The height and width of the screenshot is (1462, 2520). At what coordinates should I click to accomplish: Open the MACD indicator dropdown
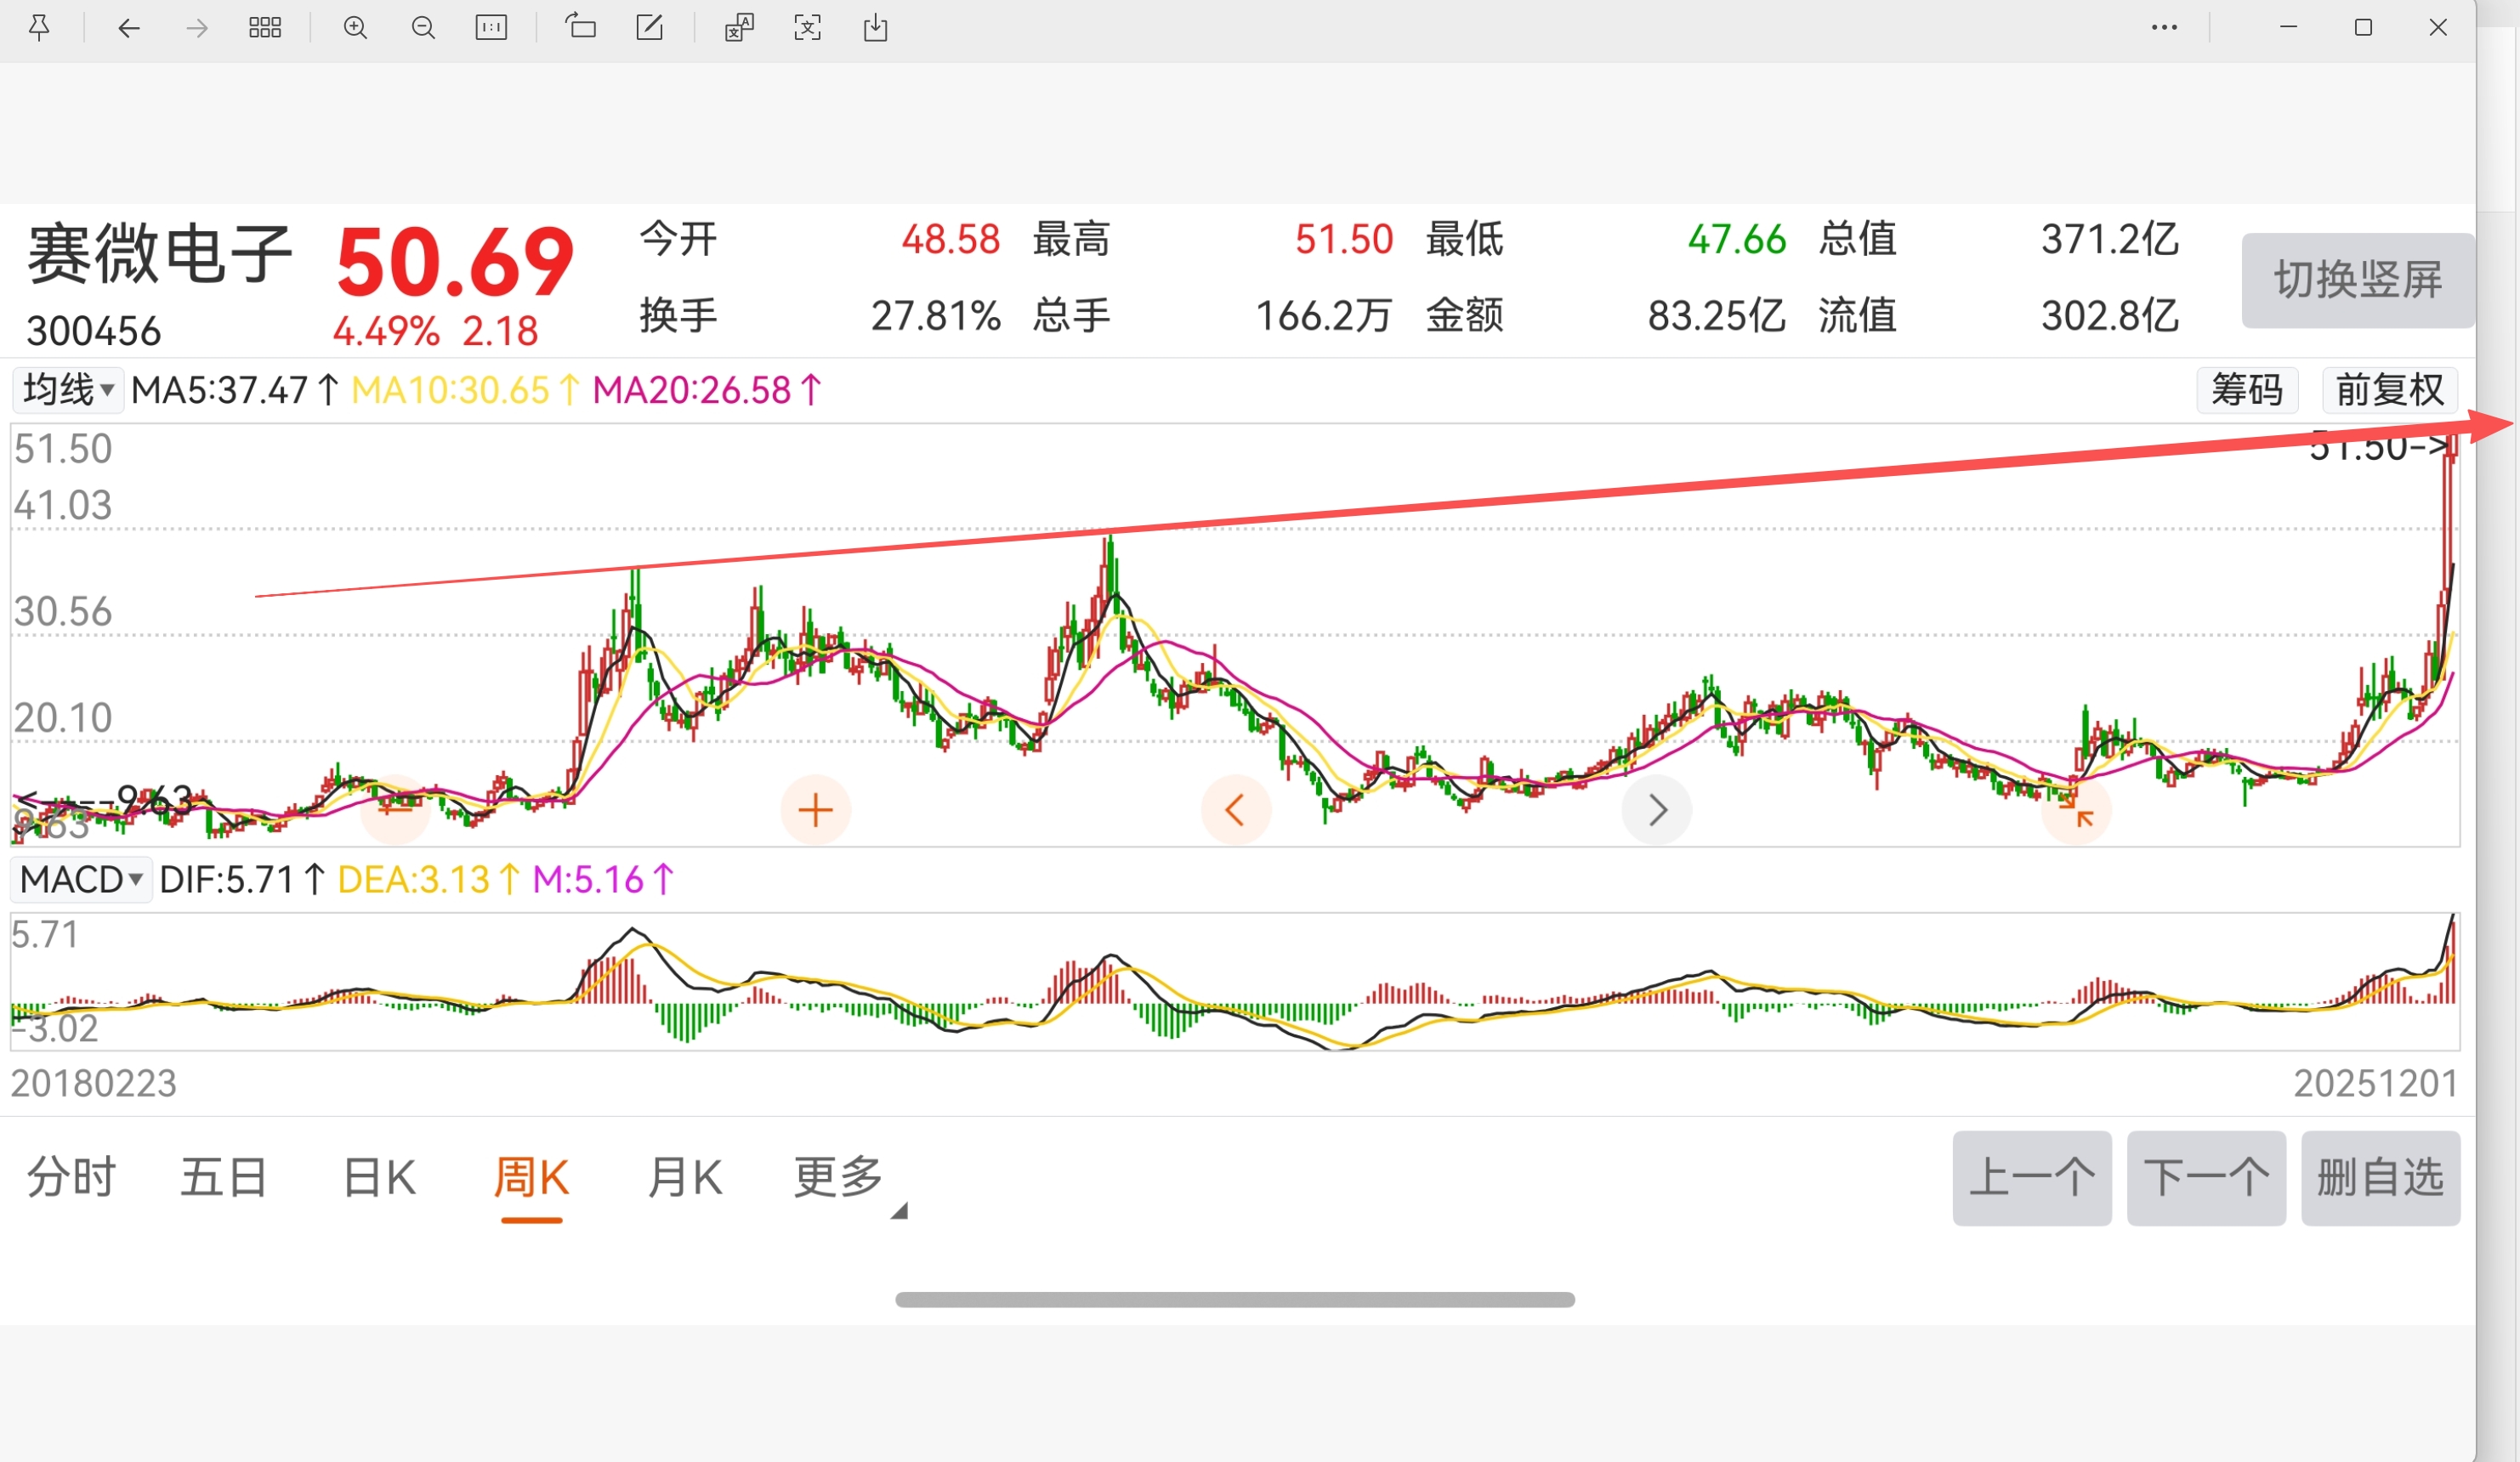(x=81, y=880)
